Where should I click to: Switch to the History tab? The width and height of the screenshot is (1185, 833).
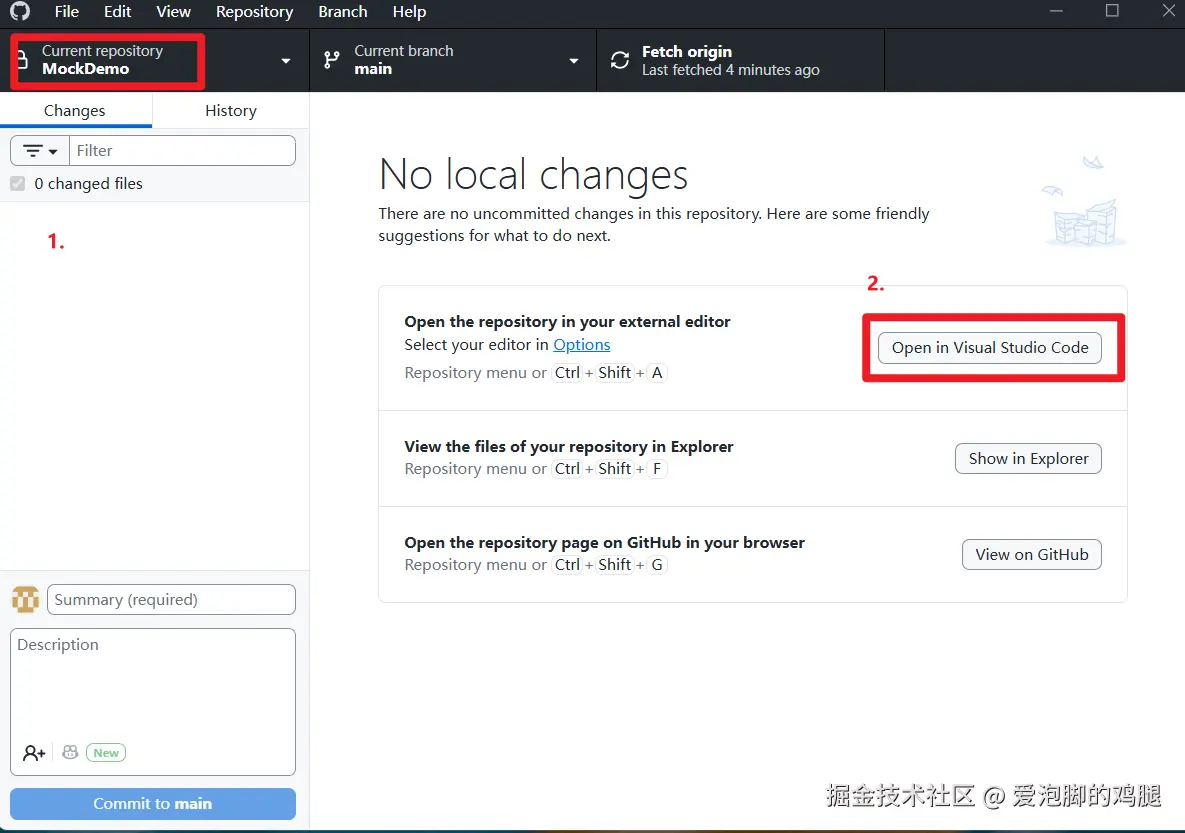tap(231, 110)
